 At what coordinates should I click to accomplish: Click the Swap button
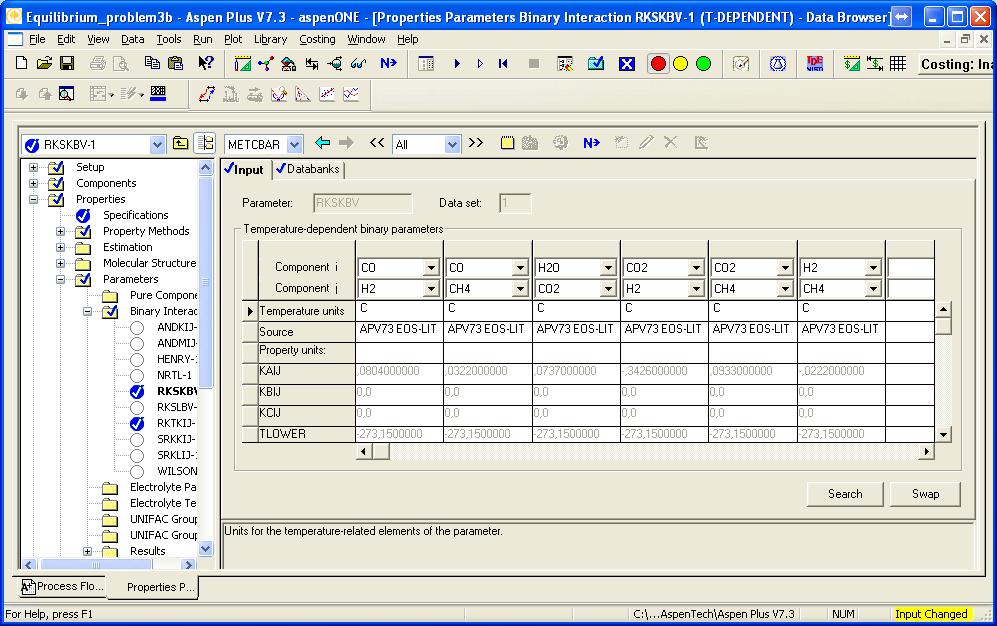pos(925,494)
